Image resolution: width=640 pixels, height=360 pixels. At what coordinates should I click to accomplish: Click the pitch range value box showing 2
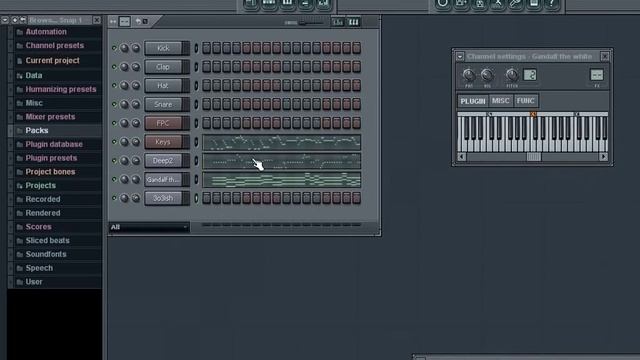tap(530, 75)
